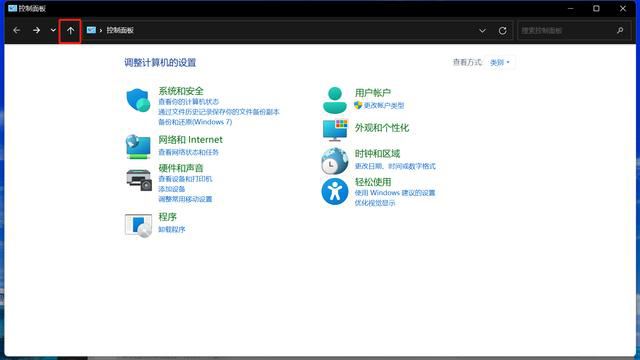The height and width of the screenshot is (360, 640).
Task: Click the 外观和个性化 monitor icon
Action: pos(335,130)
